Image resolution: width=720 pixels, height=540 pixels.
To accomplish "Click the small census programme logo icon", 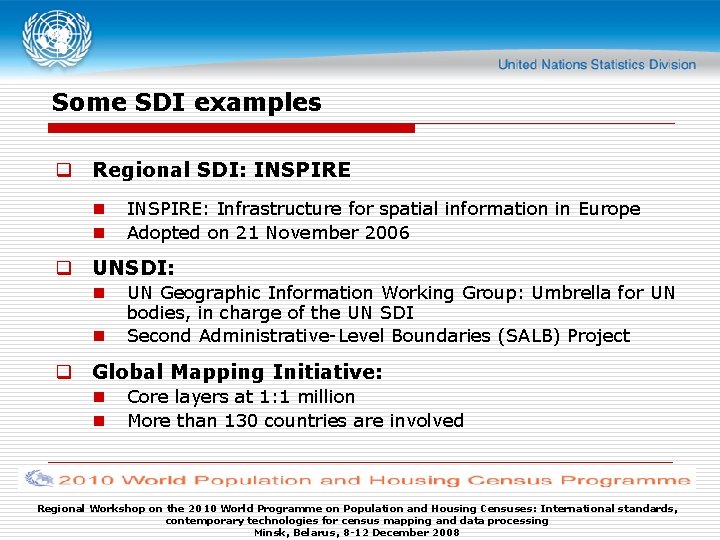I will 39,478.
